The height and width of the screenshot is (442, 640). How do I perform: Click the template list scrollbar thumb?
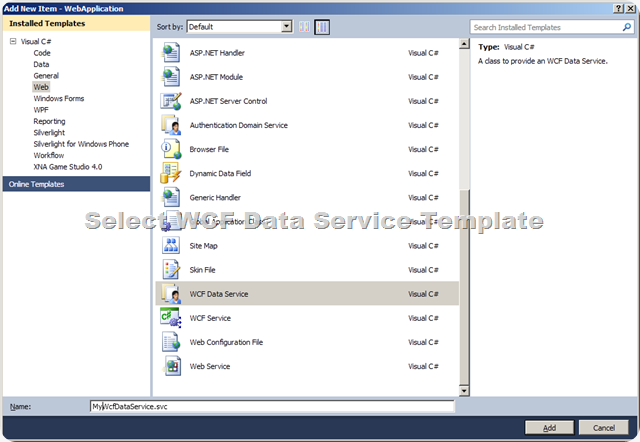(464, 287)
